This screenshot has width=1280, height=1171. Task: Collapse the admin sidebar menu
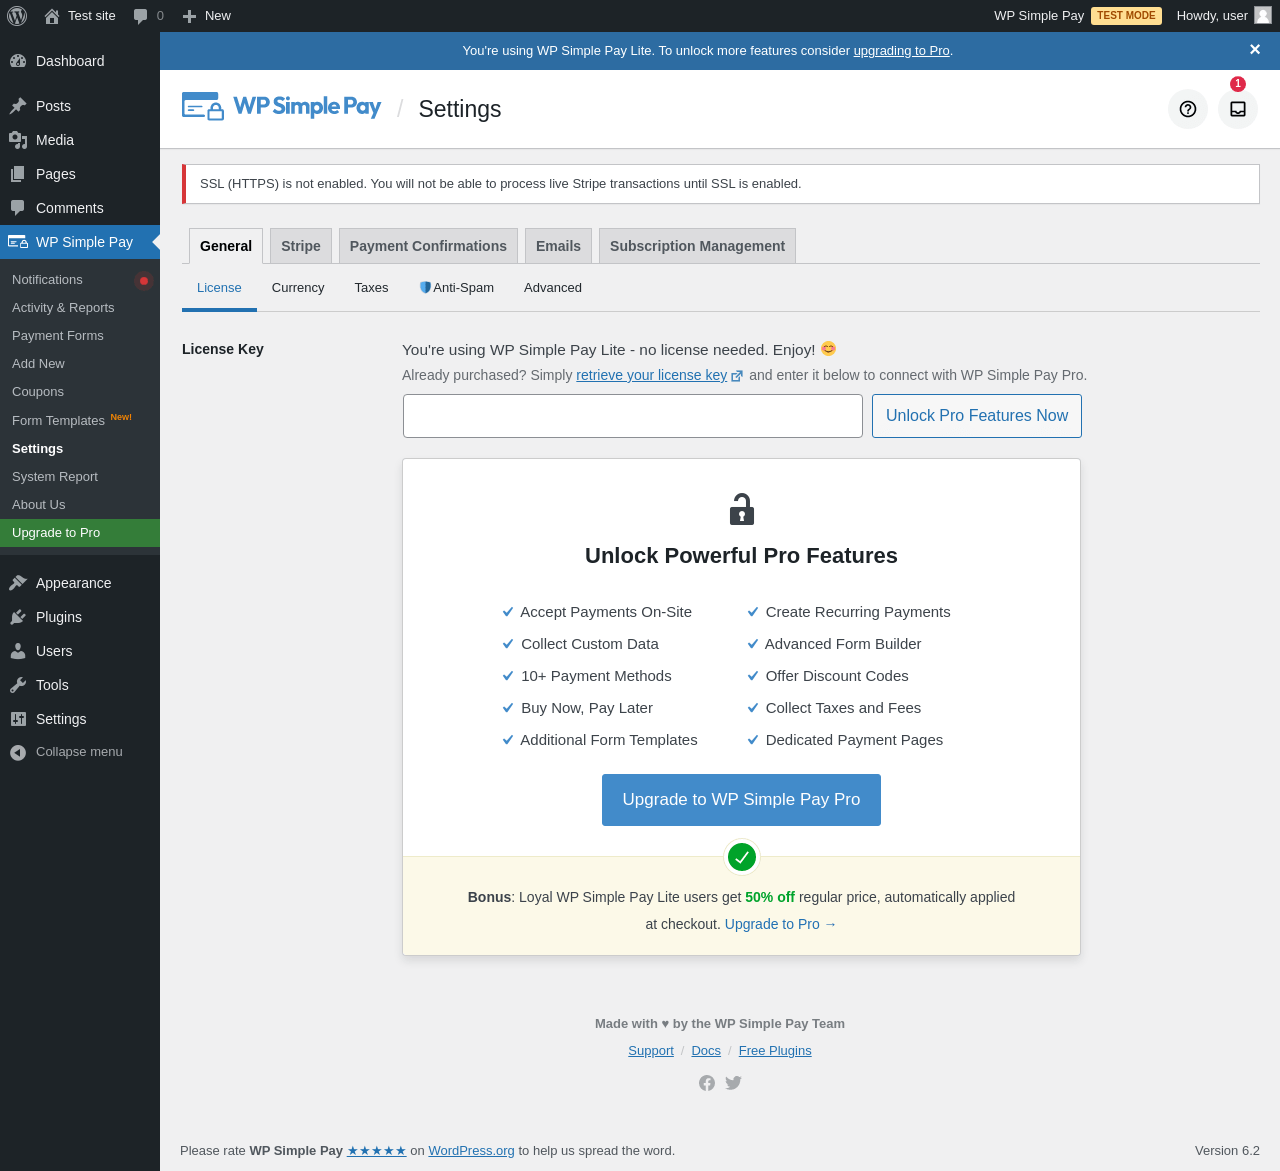tap(66, 752)
